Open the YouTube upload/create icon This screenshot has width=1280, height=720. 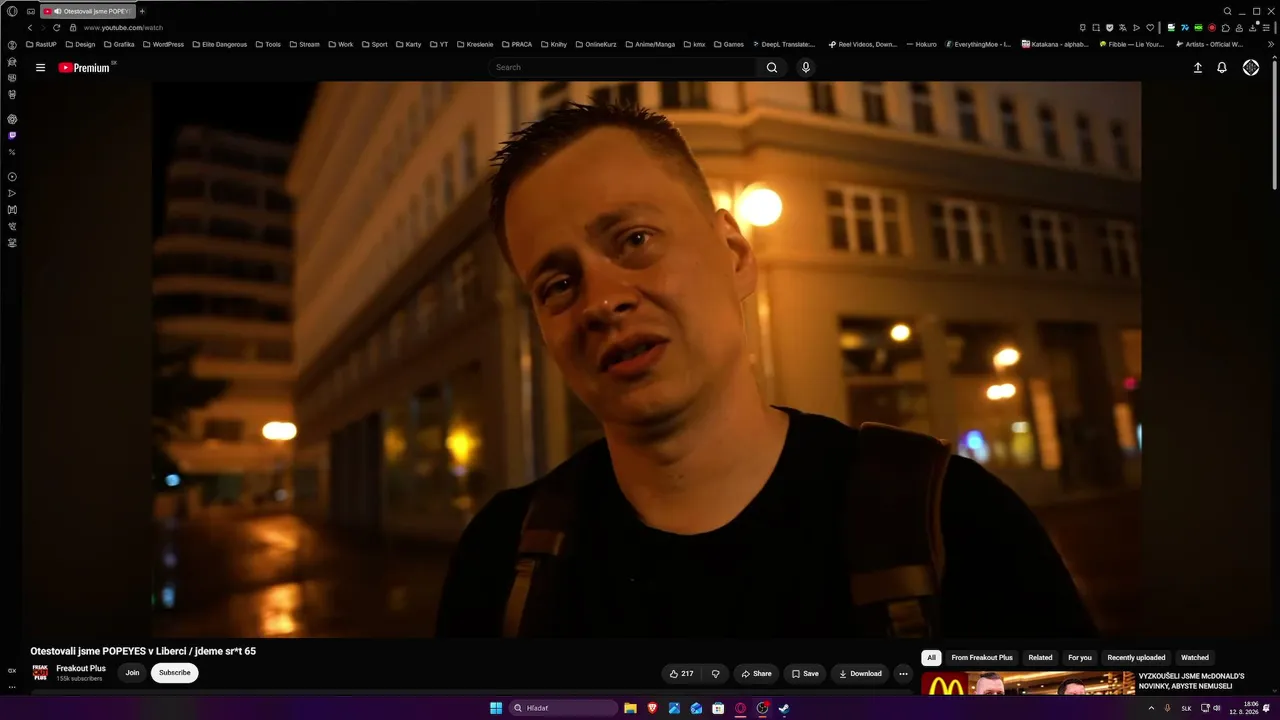coord(1198,68)
